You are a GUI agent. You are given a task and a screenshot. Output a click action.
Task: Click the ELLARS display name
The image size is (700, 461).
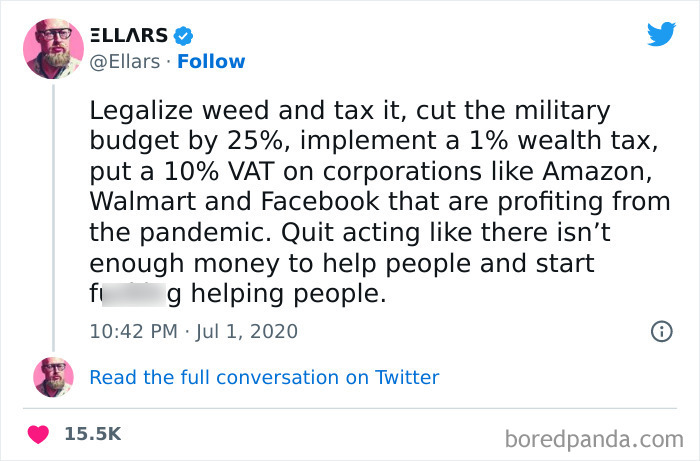129,35
